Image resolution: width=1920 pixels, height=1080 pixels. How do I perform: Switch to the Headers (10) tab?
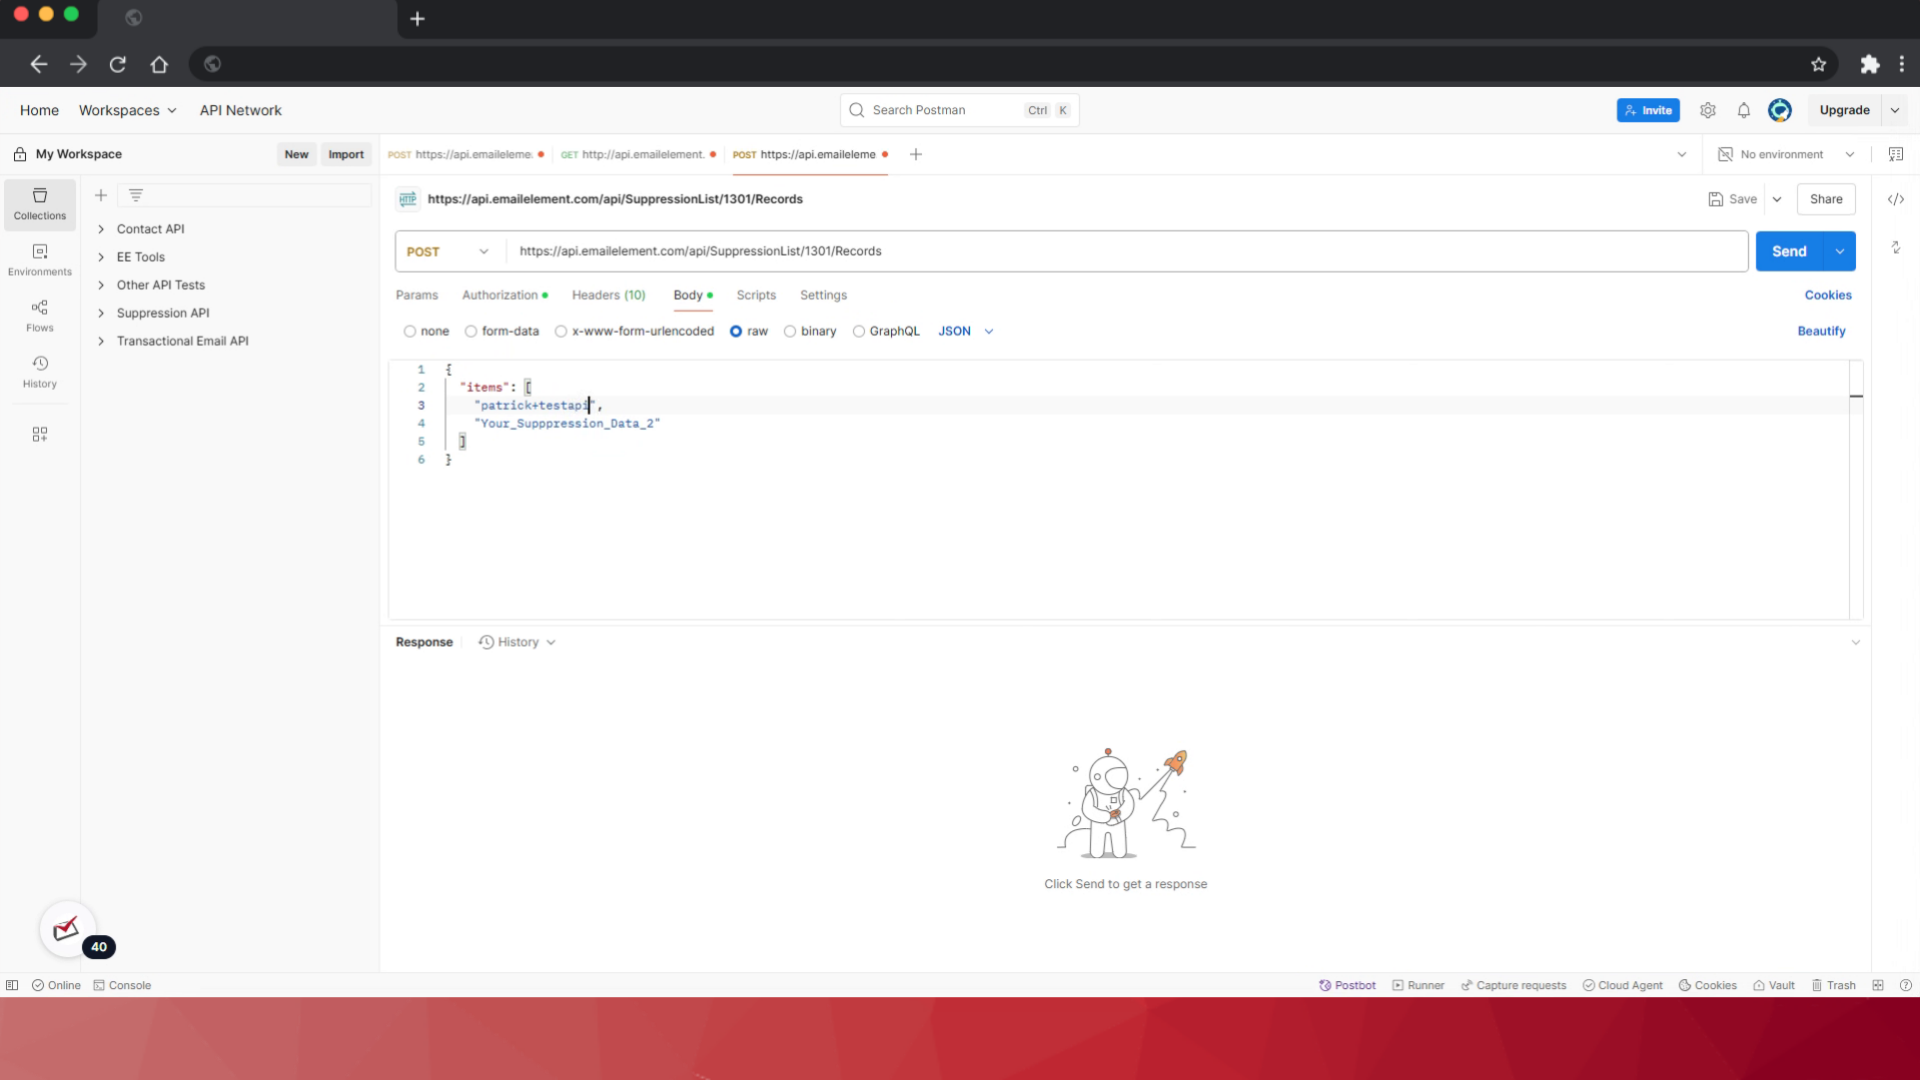click(609, 295)
